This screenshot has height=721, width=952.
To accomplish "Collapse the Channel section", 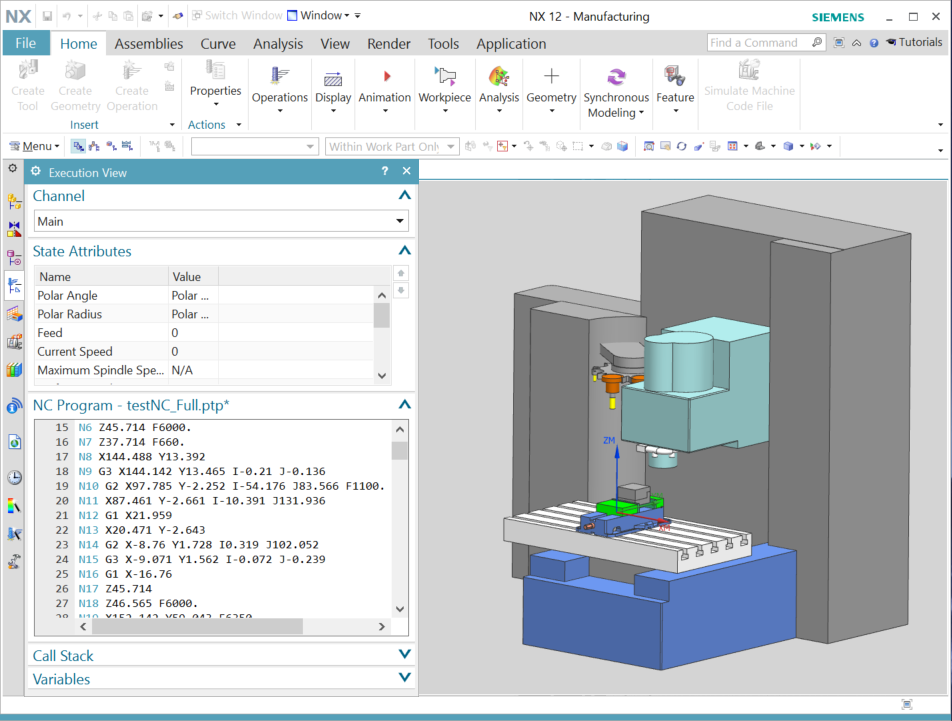I will click(404, 195).
